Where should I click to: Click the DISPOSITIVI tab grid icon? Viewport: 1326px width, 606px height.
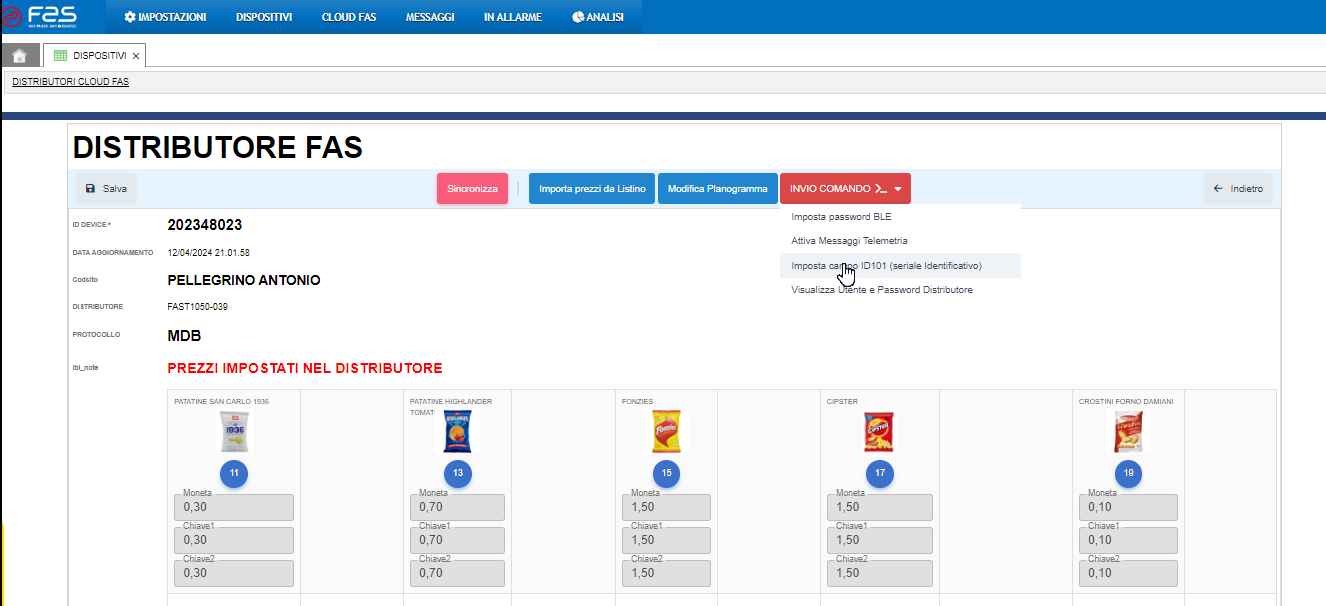pos(60,56)
